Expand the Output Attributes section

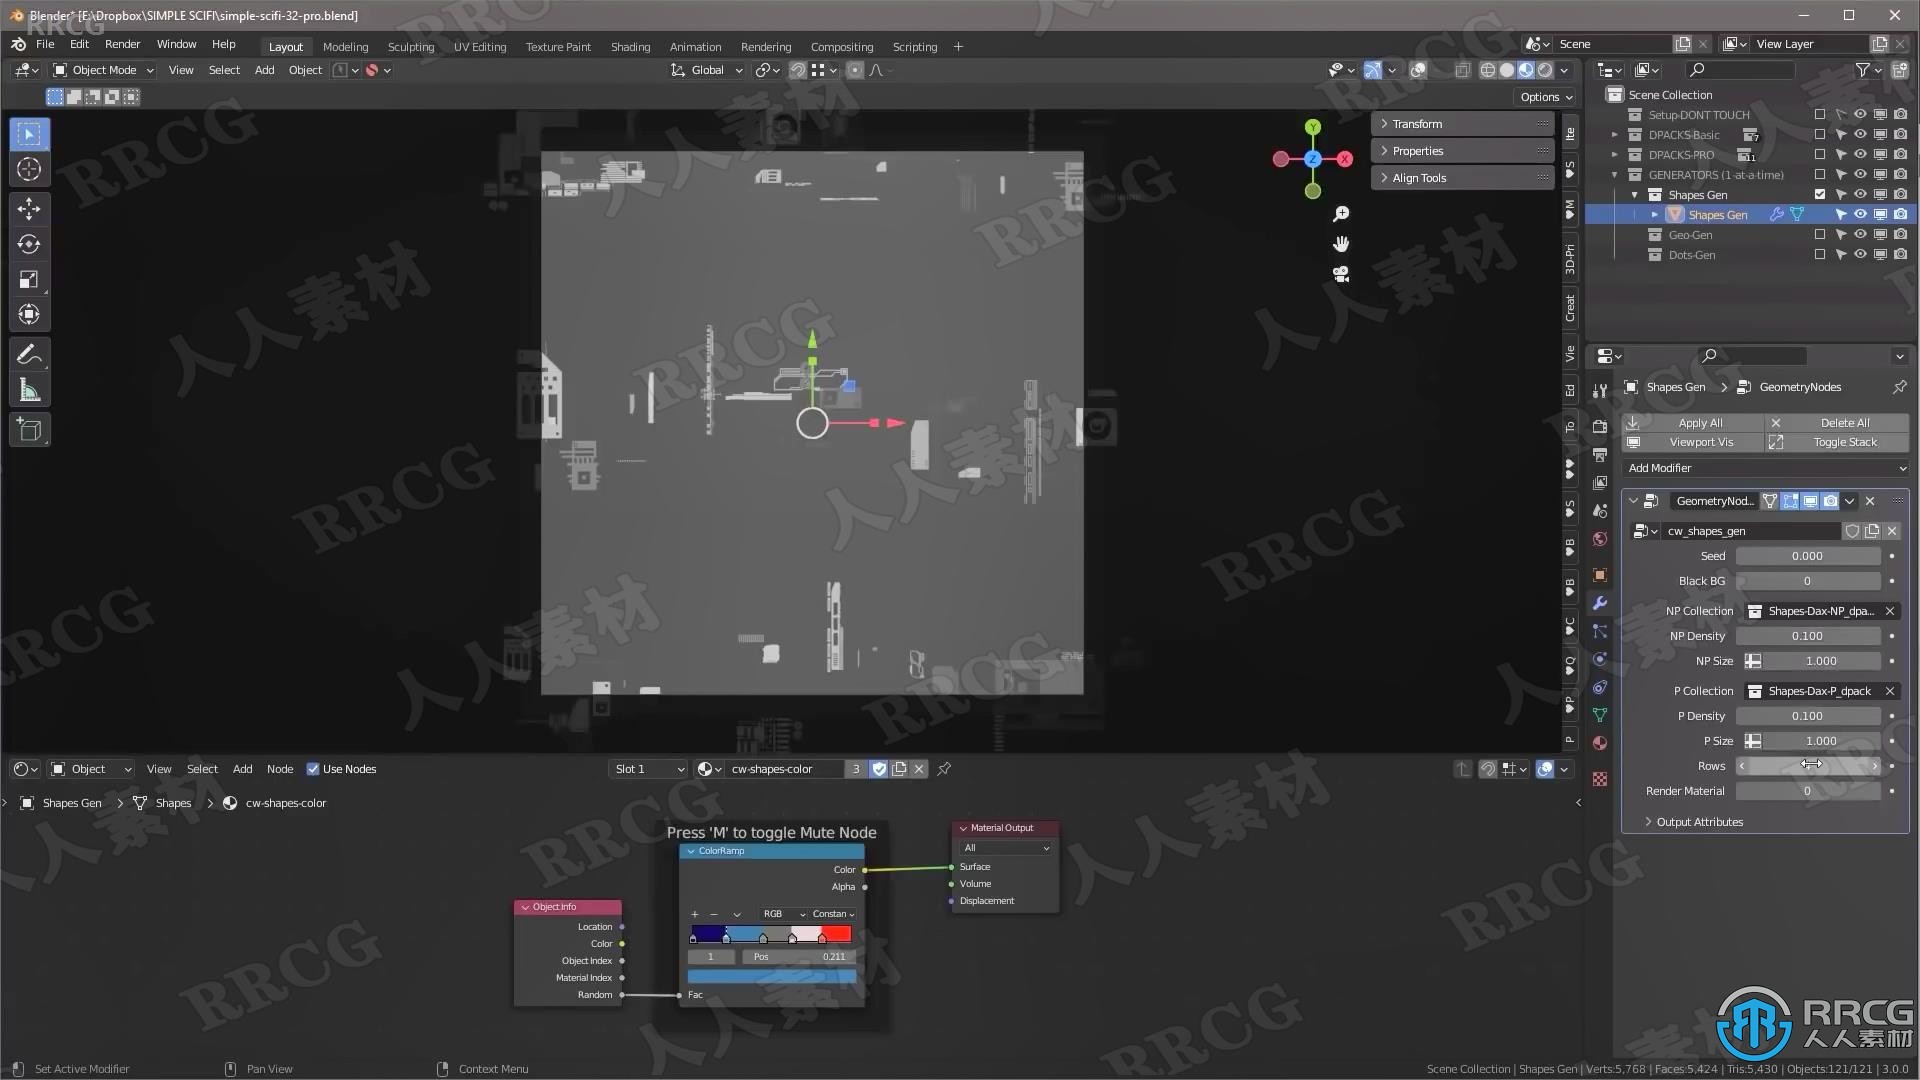(1699, 822)
